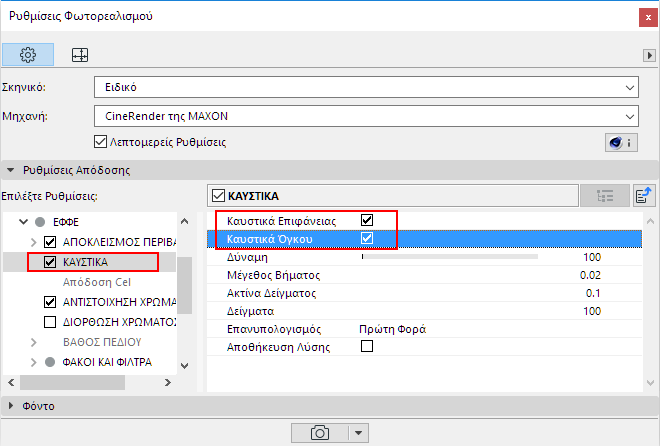Expand the ΒΑΘΟΣ ΠΕΔΙΟΥ tree item
This screenshot has width=660, height=446.
(x=34, y=342)
